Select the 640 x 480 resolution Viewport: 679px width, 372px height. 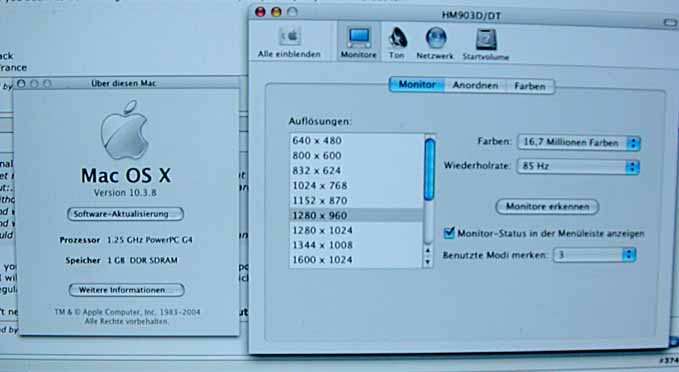point(356,140)
